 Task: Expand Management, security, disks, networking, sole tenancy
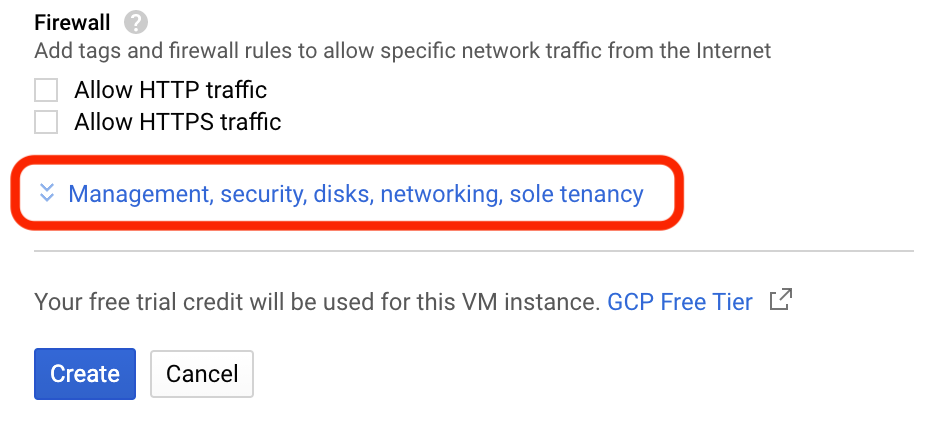[355, 194]
